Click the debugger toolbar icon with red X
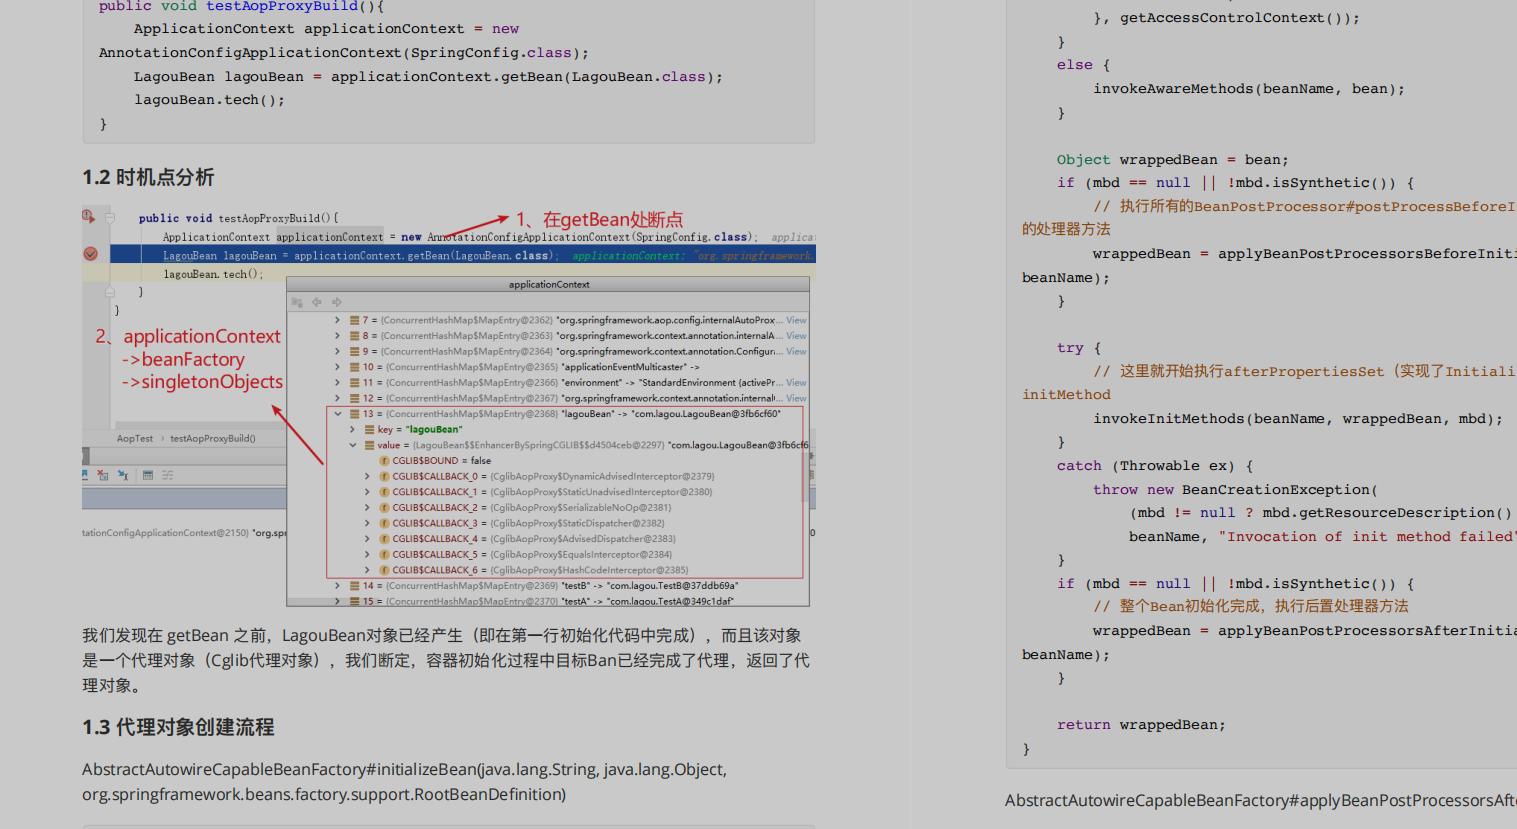The width and height of the screenshot is (1517, 829). pyautogui.click(x=103, y=475)
